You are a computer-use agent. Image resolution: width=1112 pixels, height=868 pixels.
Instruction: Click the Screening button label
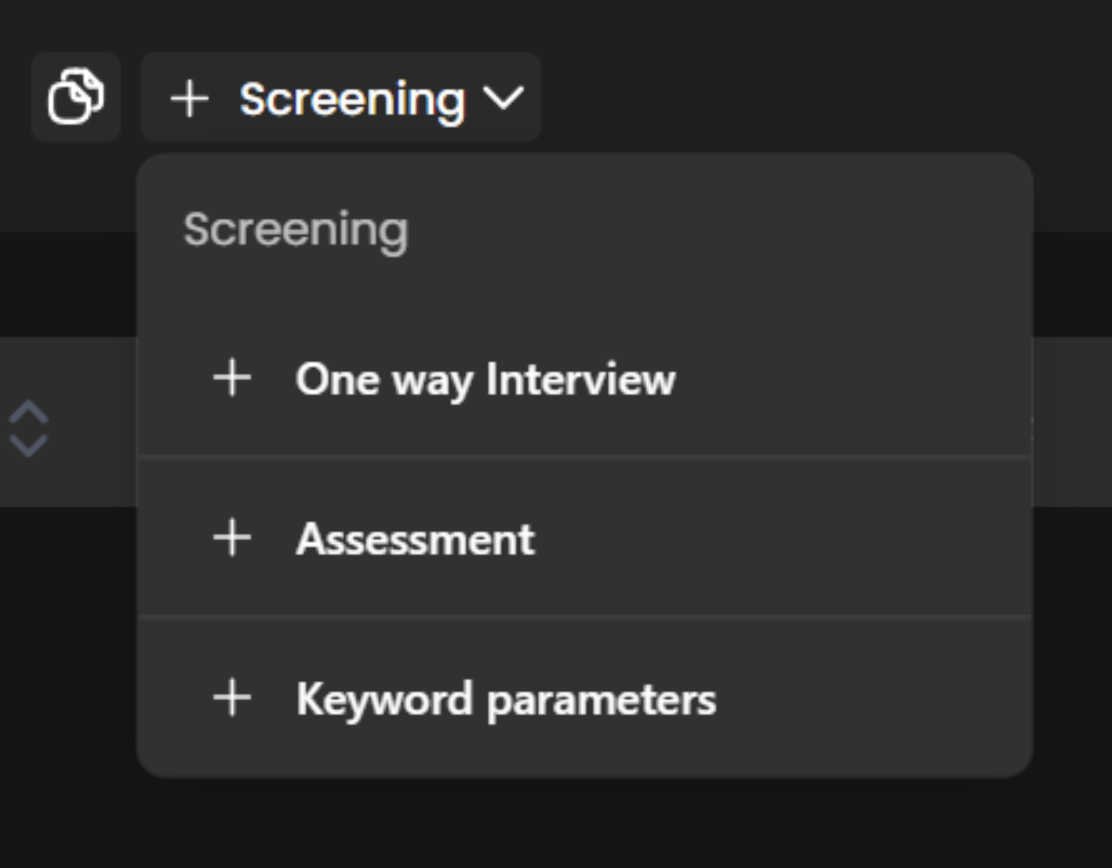tap(352, 99)
